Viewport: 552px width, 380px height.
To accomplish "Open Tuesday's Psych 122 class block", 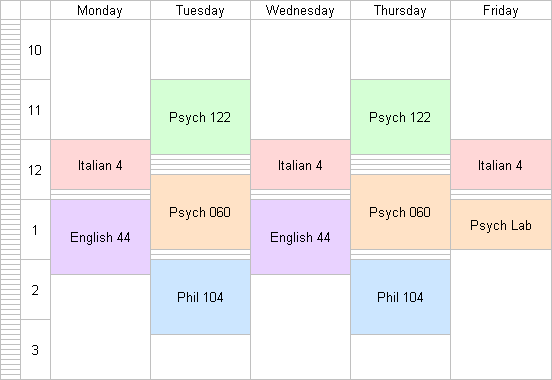I will pos(200,117).
